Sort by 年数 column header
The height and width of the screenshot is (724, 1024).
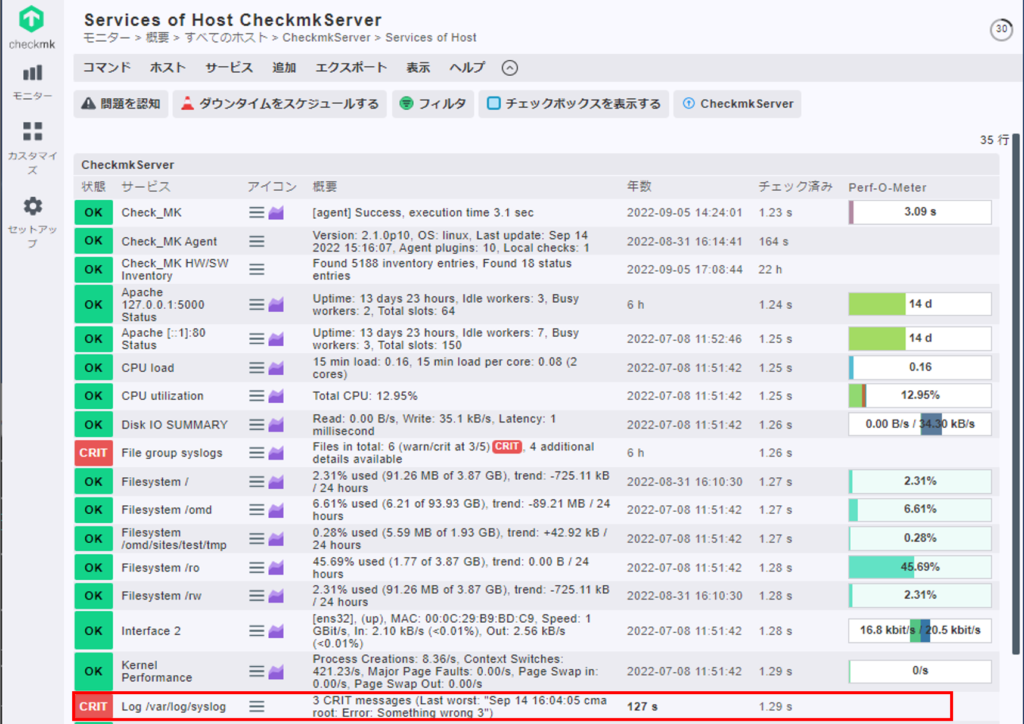[x=639, y=187]
